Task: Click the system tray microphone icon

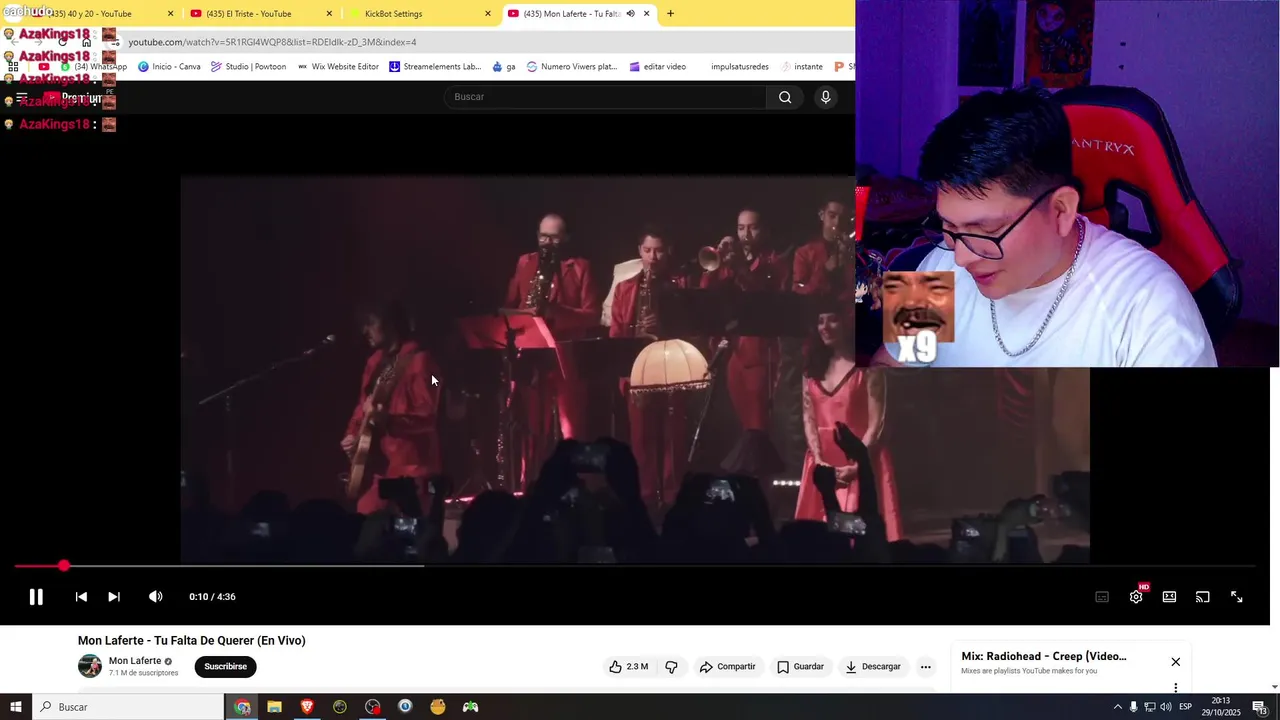Action: coord(1133,707)
